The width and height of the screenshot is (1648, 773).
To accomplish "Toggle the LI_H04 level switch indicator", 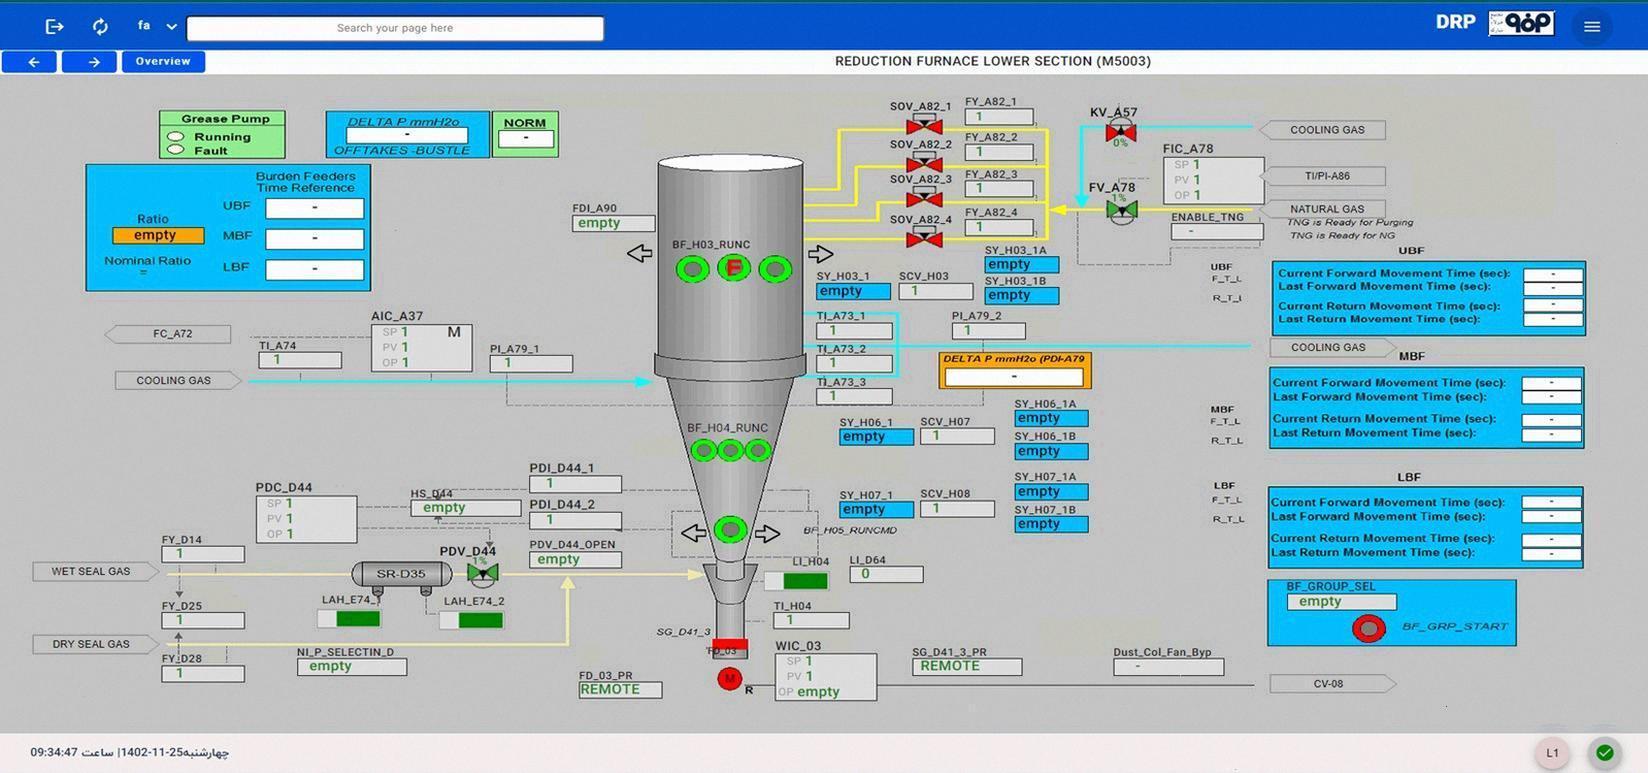I will click(x=796, y=581).
